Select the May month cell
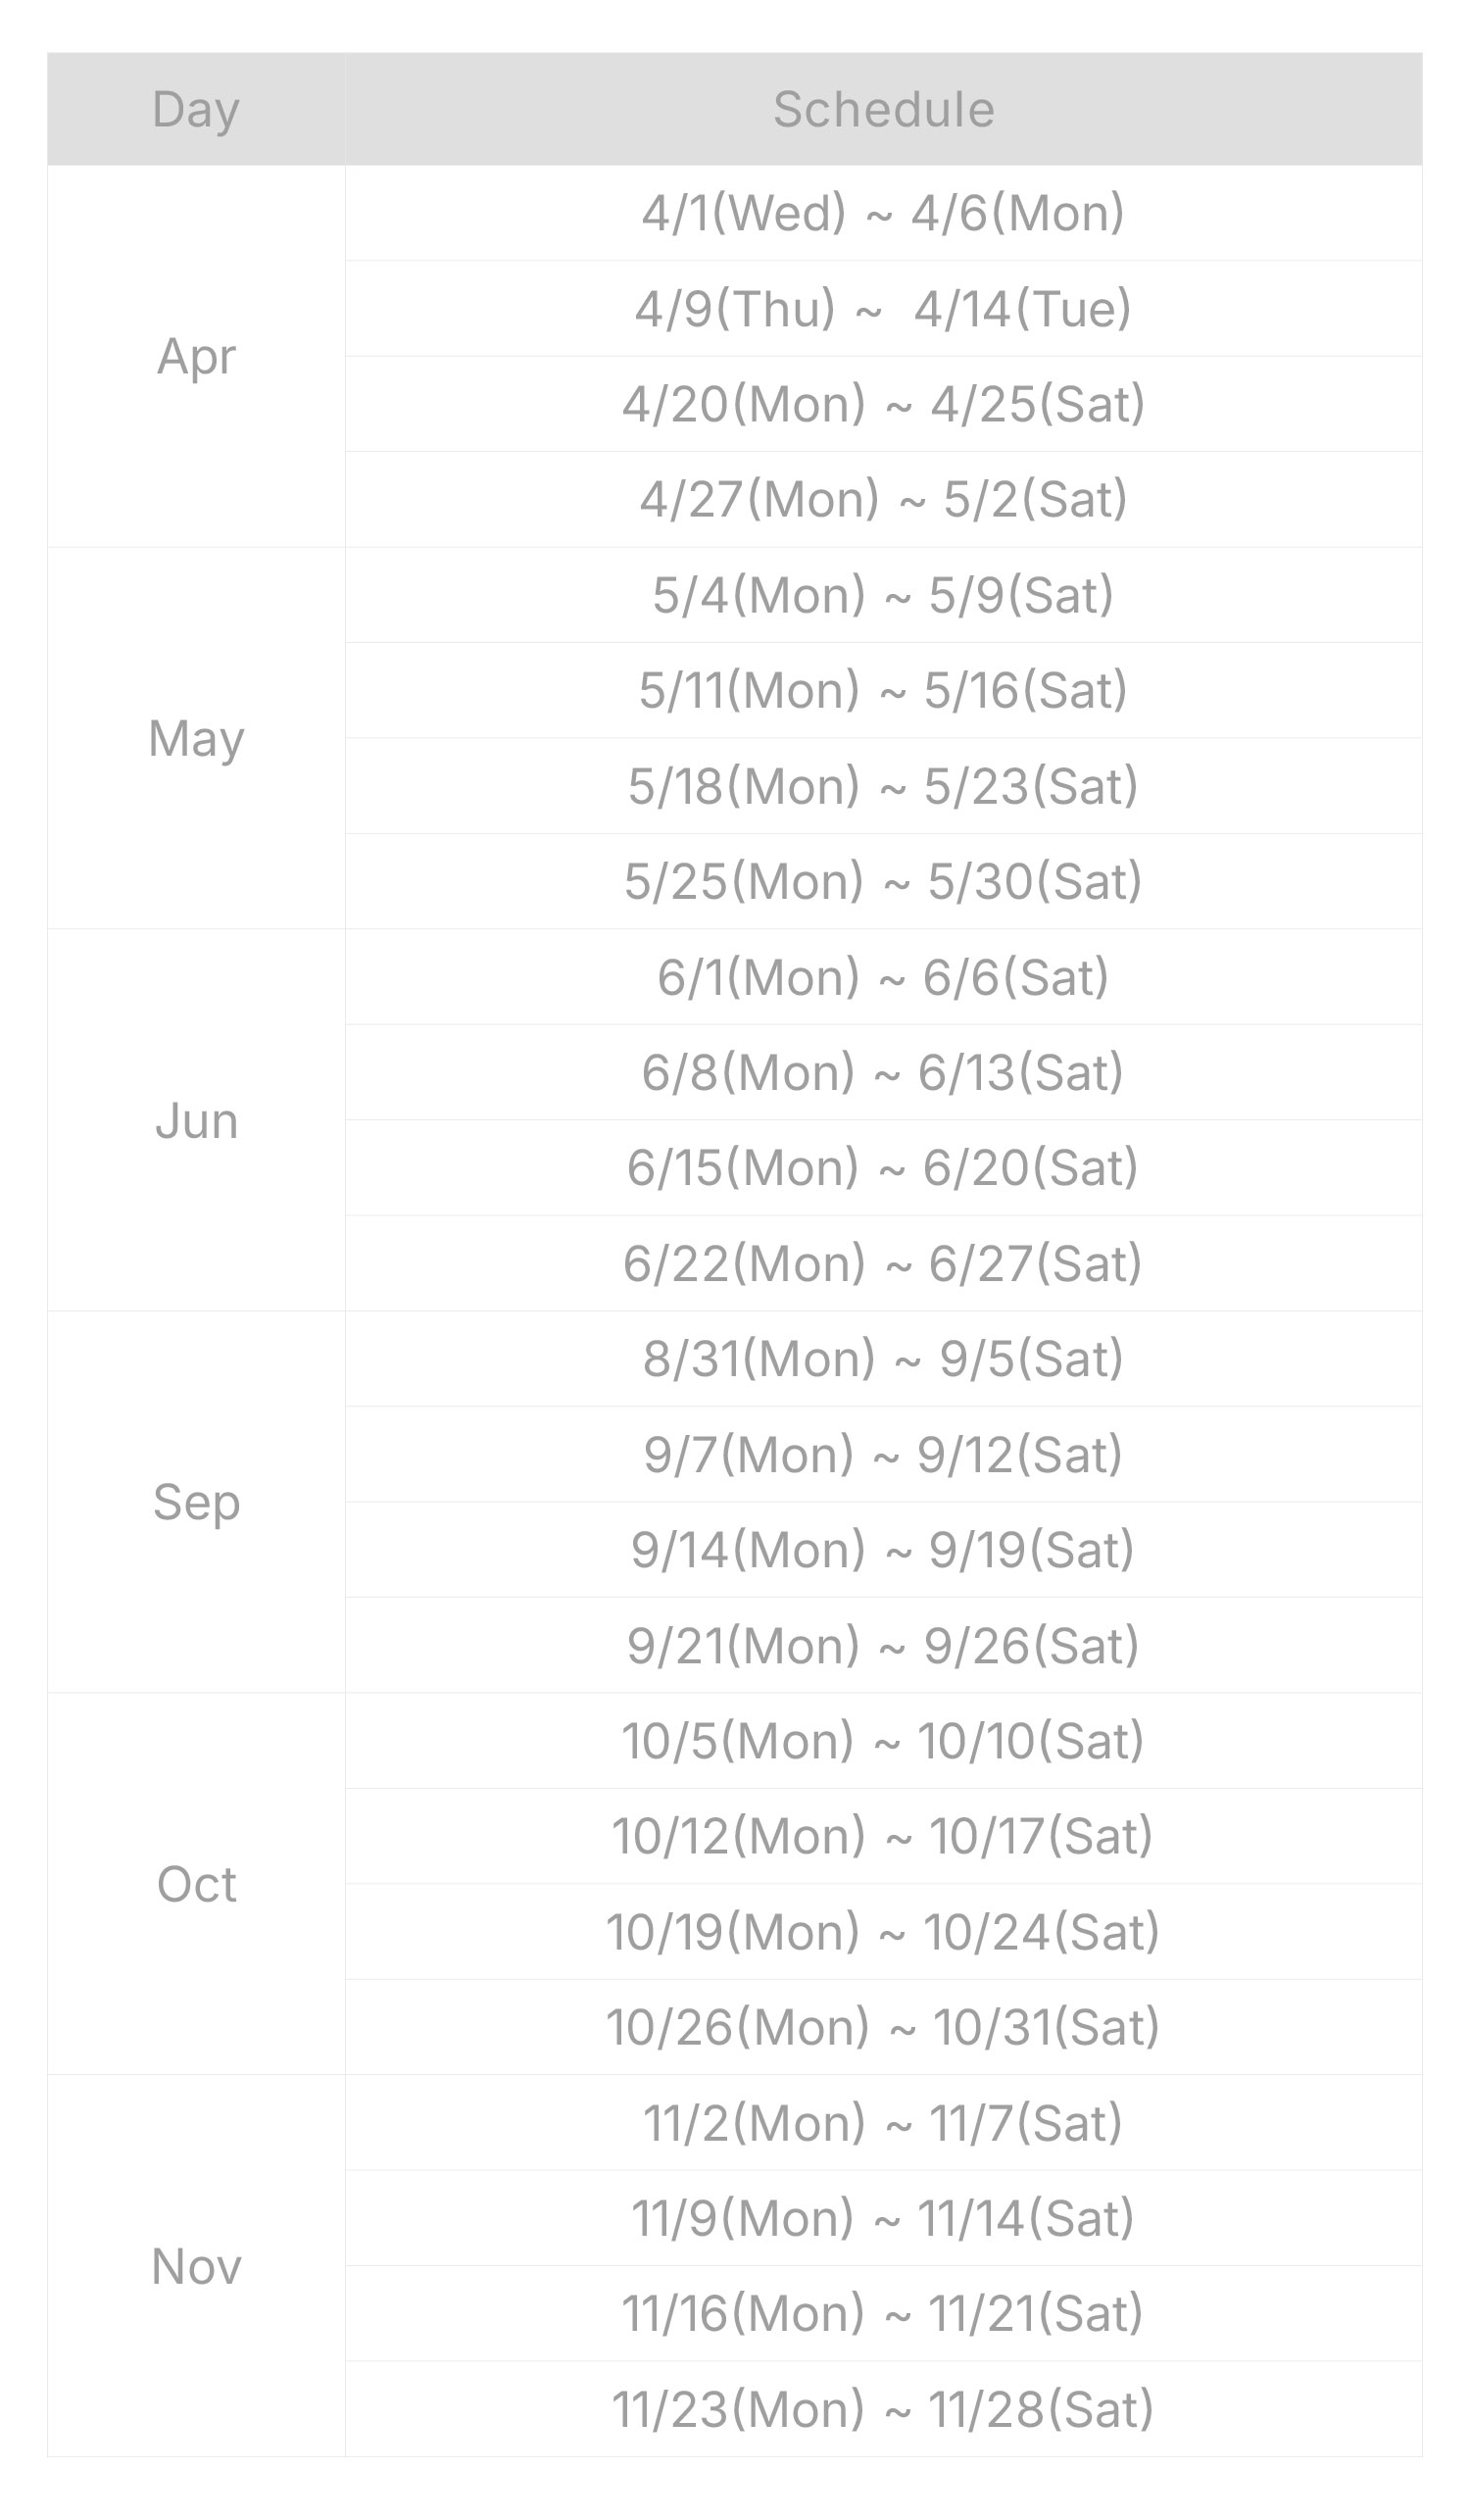 coord(196,738)
